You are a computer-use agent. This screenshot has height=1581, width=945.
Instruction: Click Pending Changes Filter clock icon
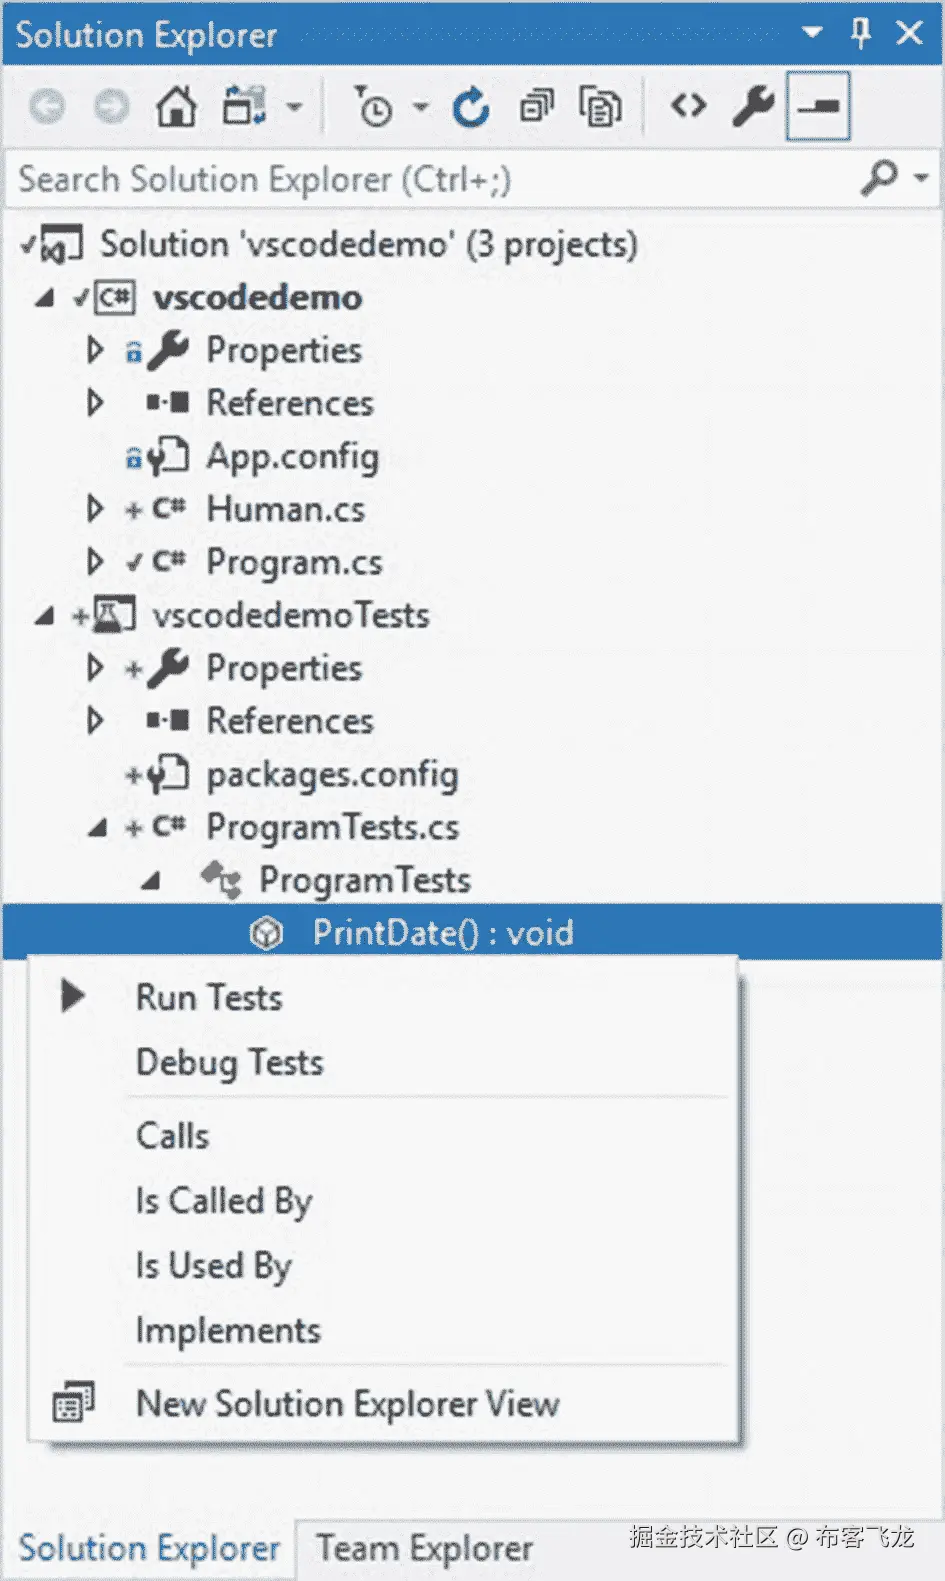pyautogui.click(x=375, y=107)
